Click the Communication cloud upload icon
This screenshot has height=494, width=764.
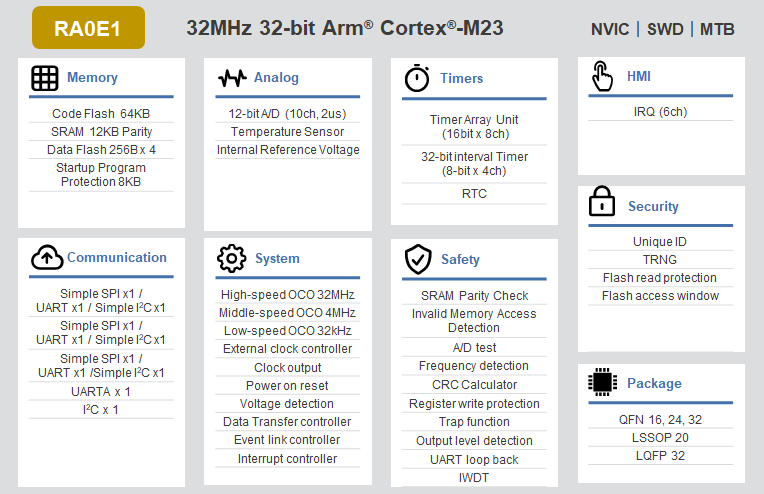[x=46, y=258]
